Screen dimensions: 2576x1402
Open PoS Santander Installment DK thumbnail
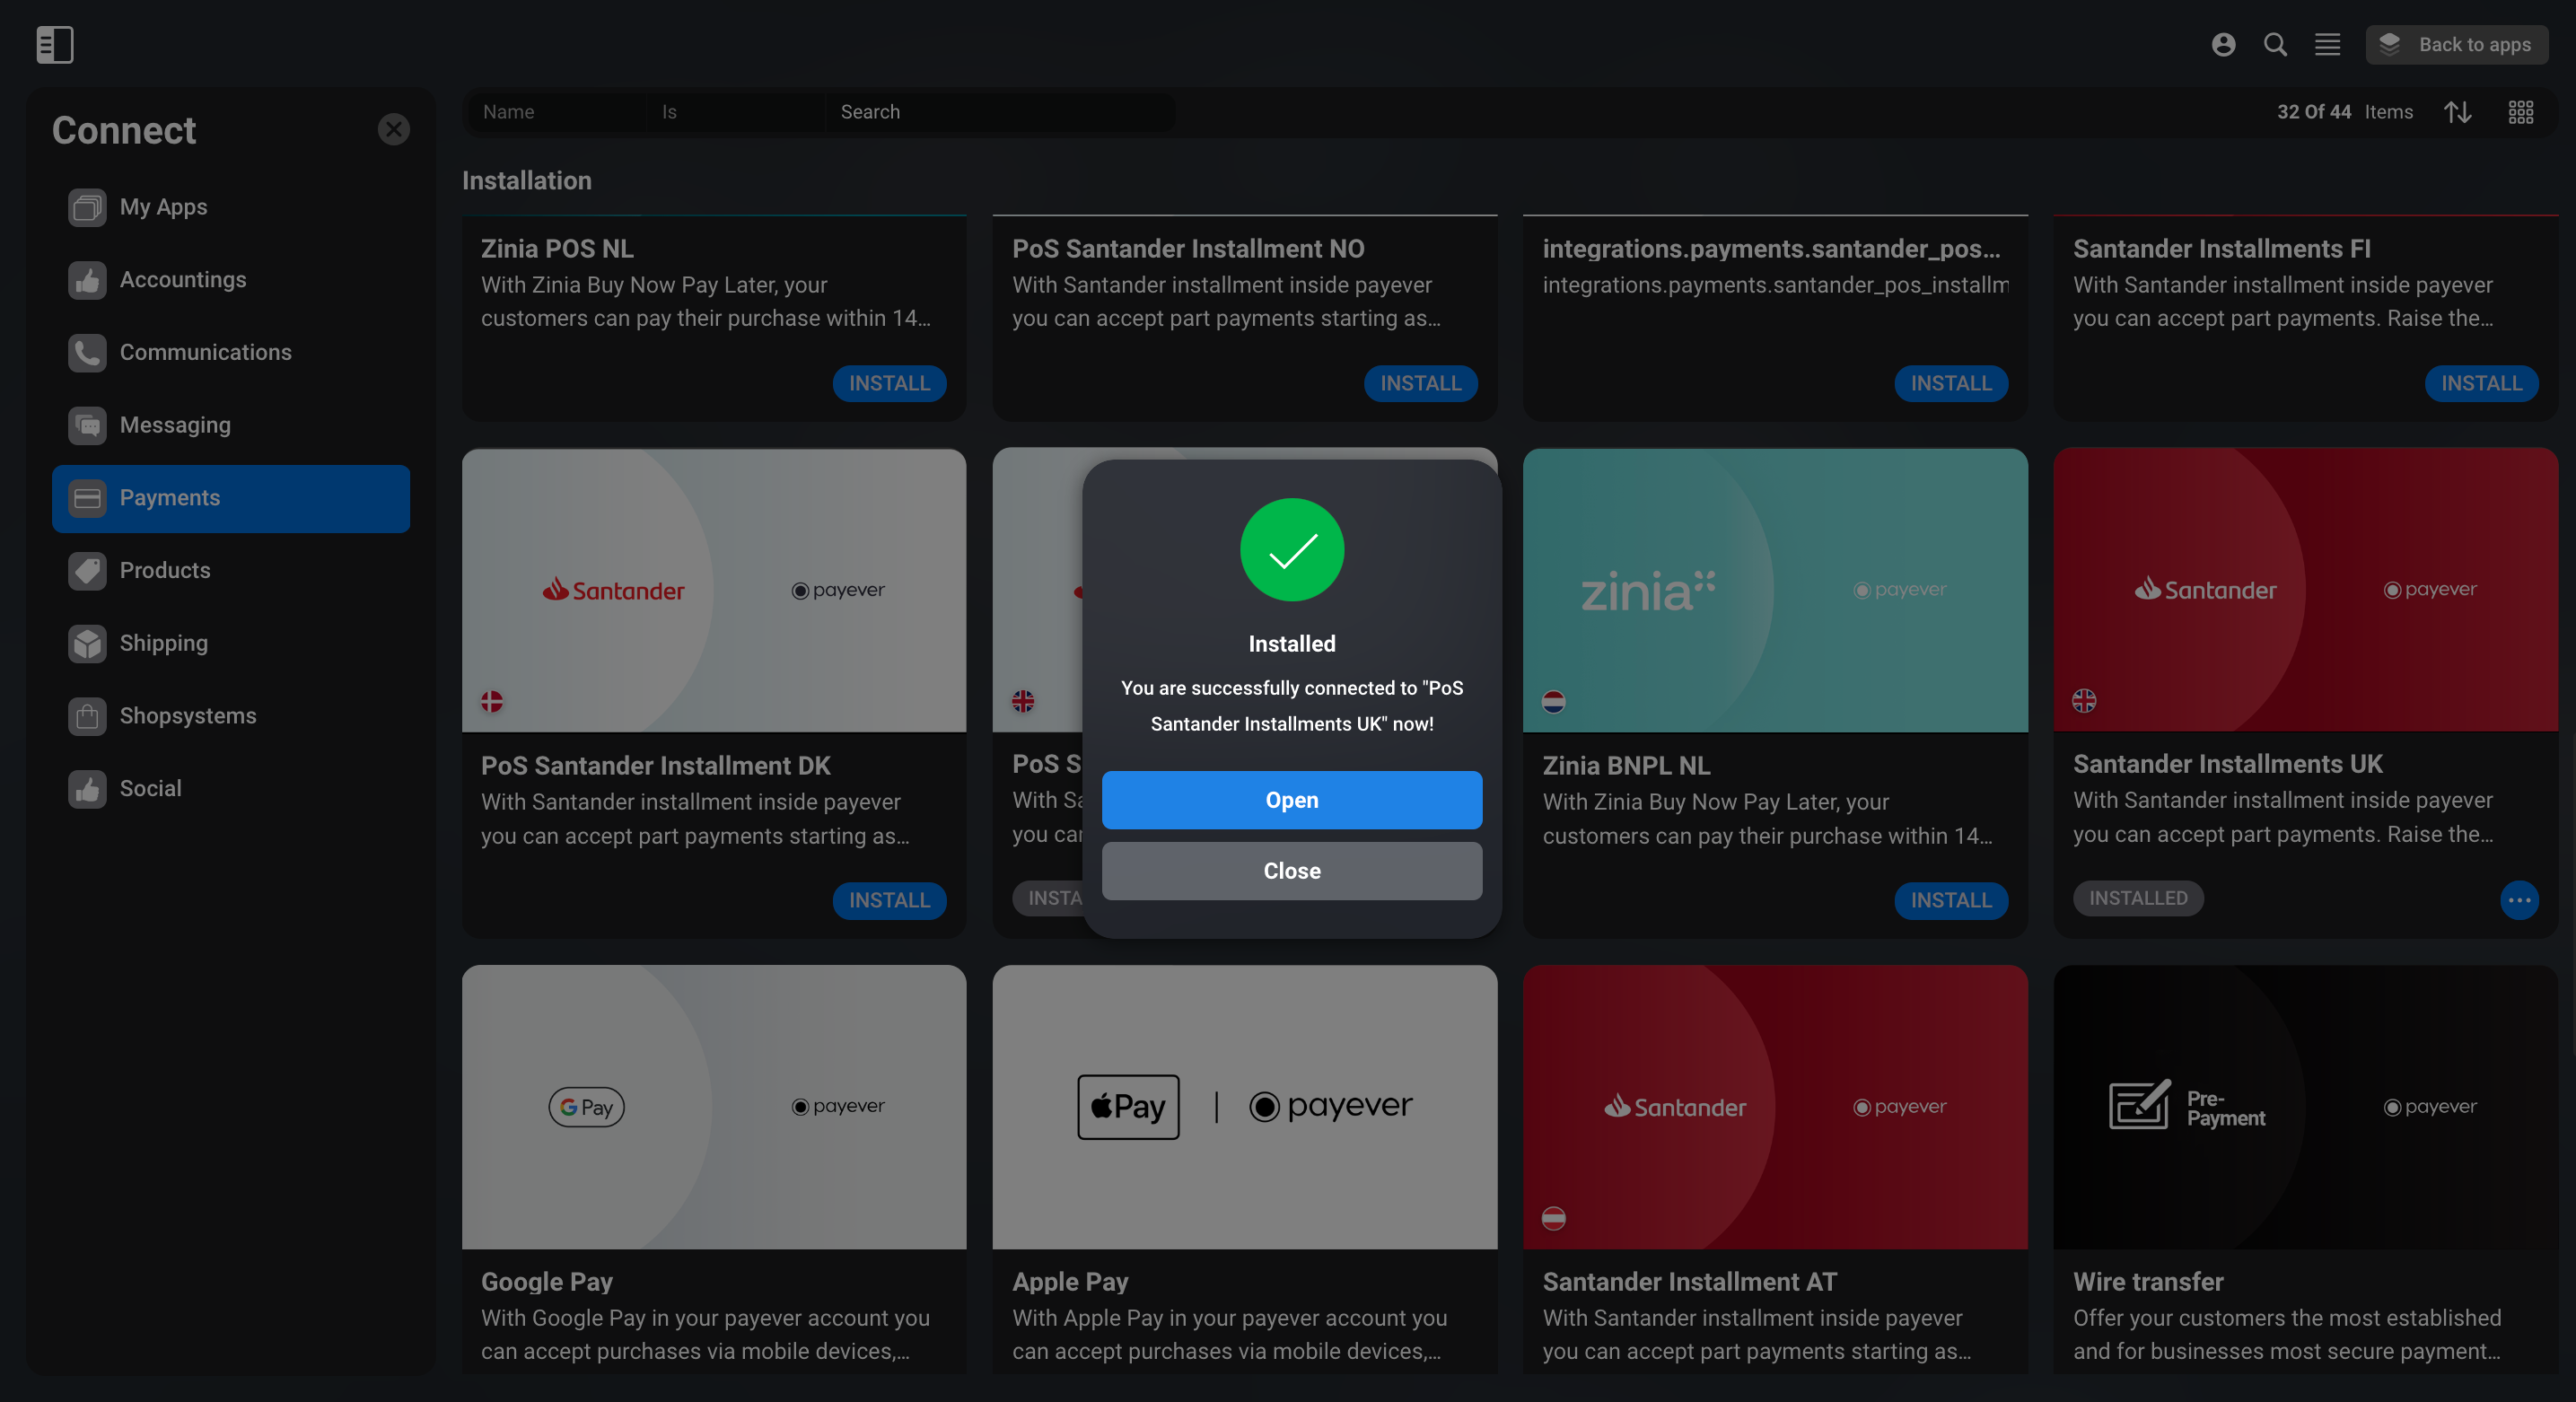(x=714, y=590)
